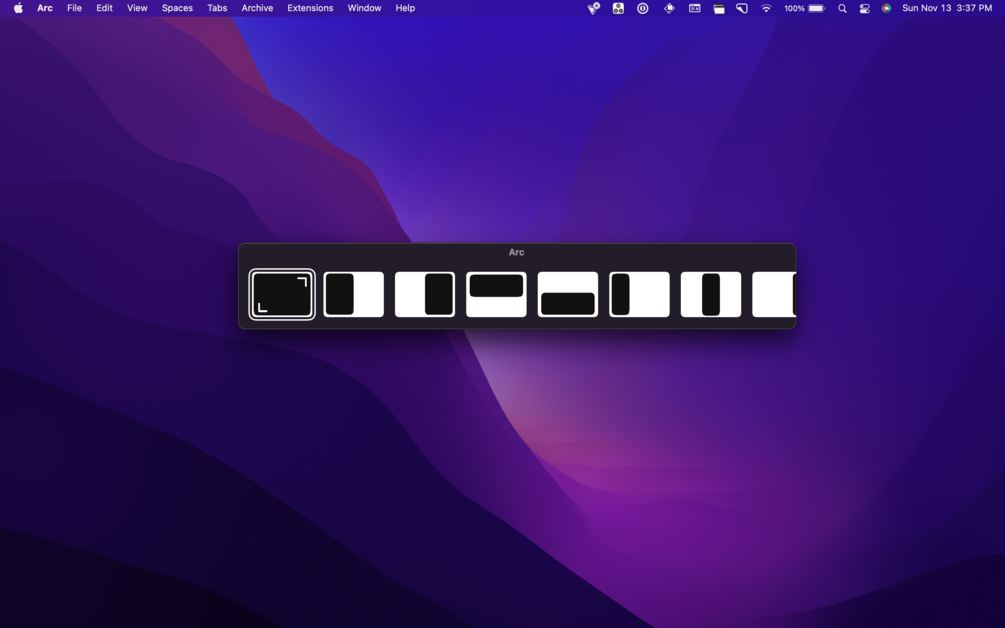Select the narrow left-third window layout
This screenshot has height=628, width=1005.
639,293
